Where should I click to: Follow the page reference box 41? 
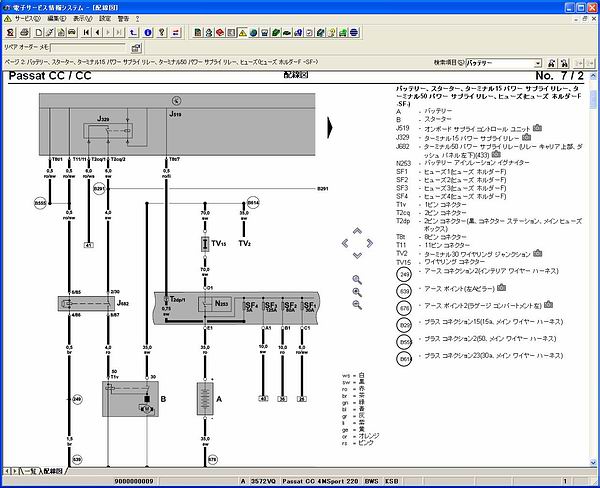point(88,245)
